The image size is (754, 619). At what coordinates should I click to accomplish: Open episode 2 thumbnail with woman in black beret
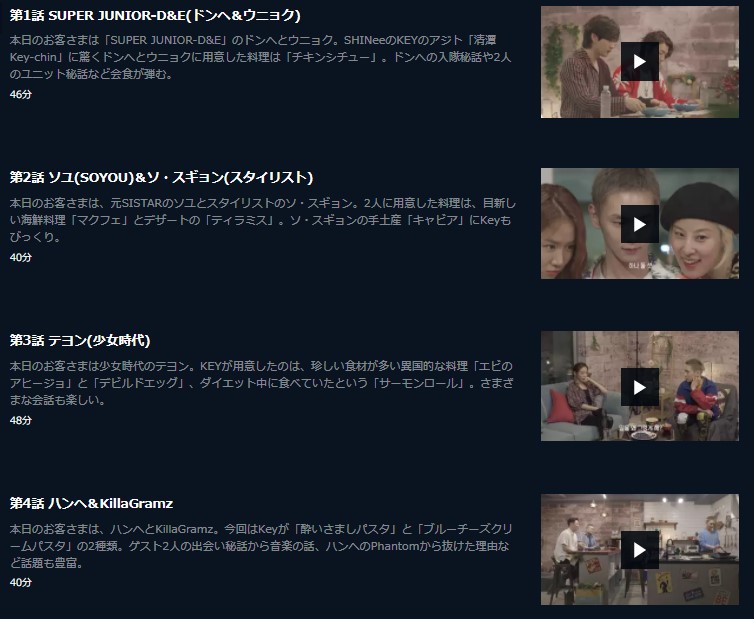pyautogui.click(x=640, y=224)
